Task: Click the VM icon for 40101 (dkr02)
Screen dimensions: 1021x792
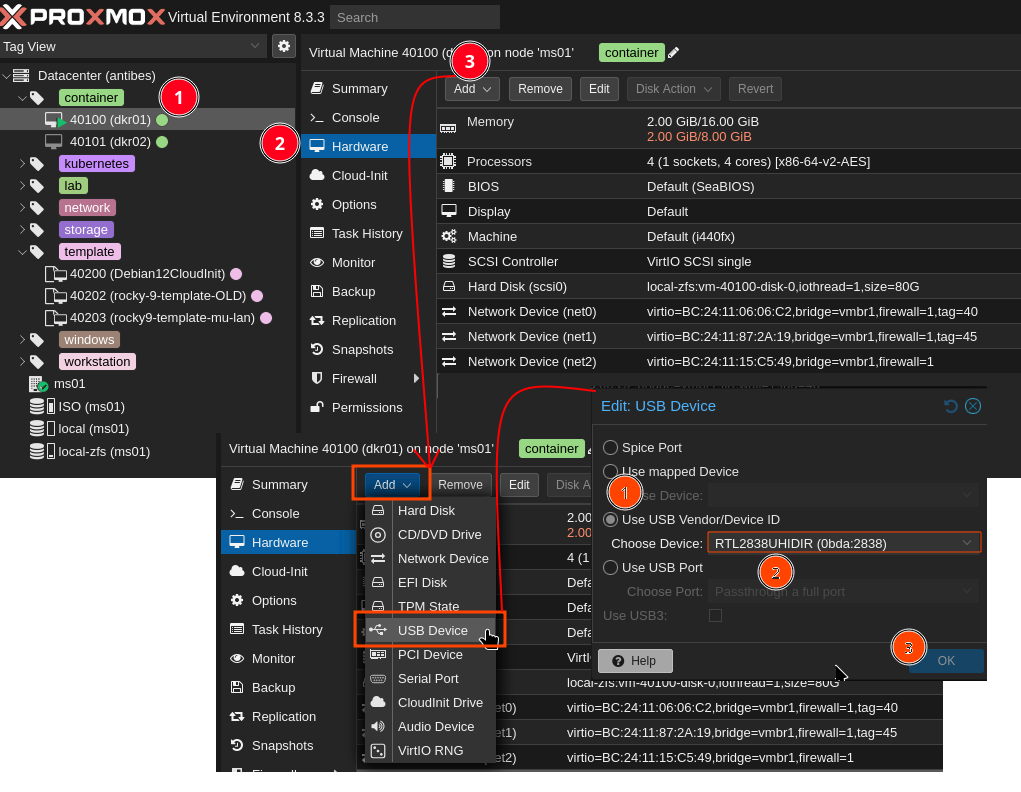Action: click(53, 141)
